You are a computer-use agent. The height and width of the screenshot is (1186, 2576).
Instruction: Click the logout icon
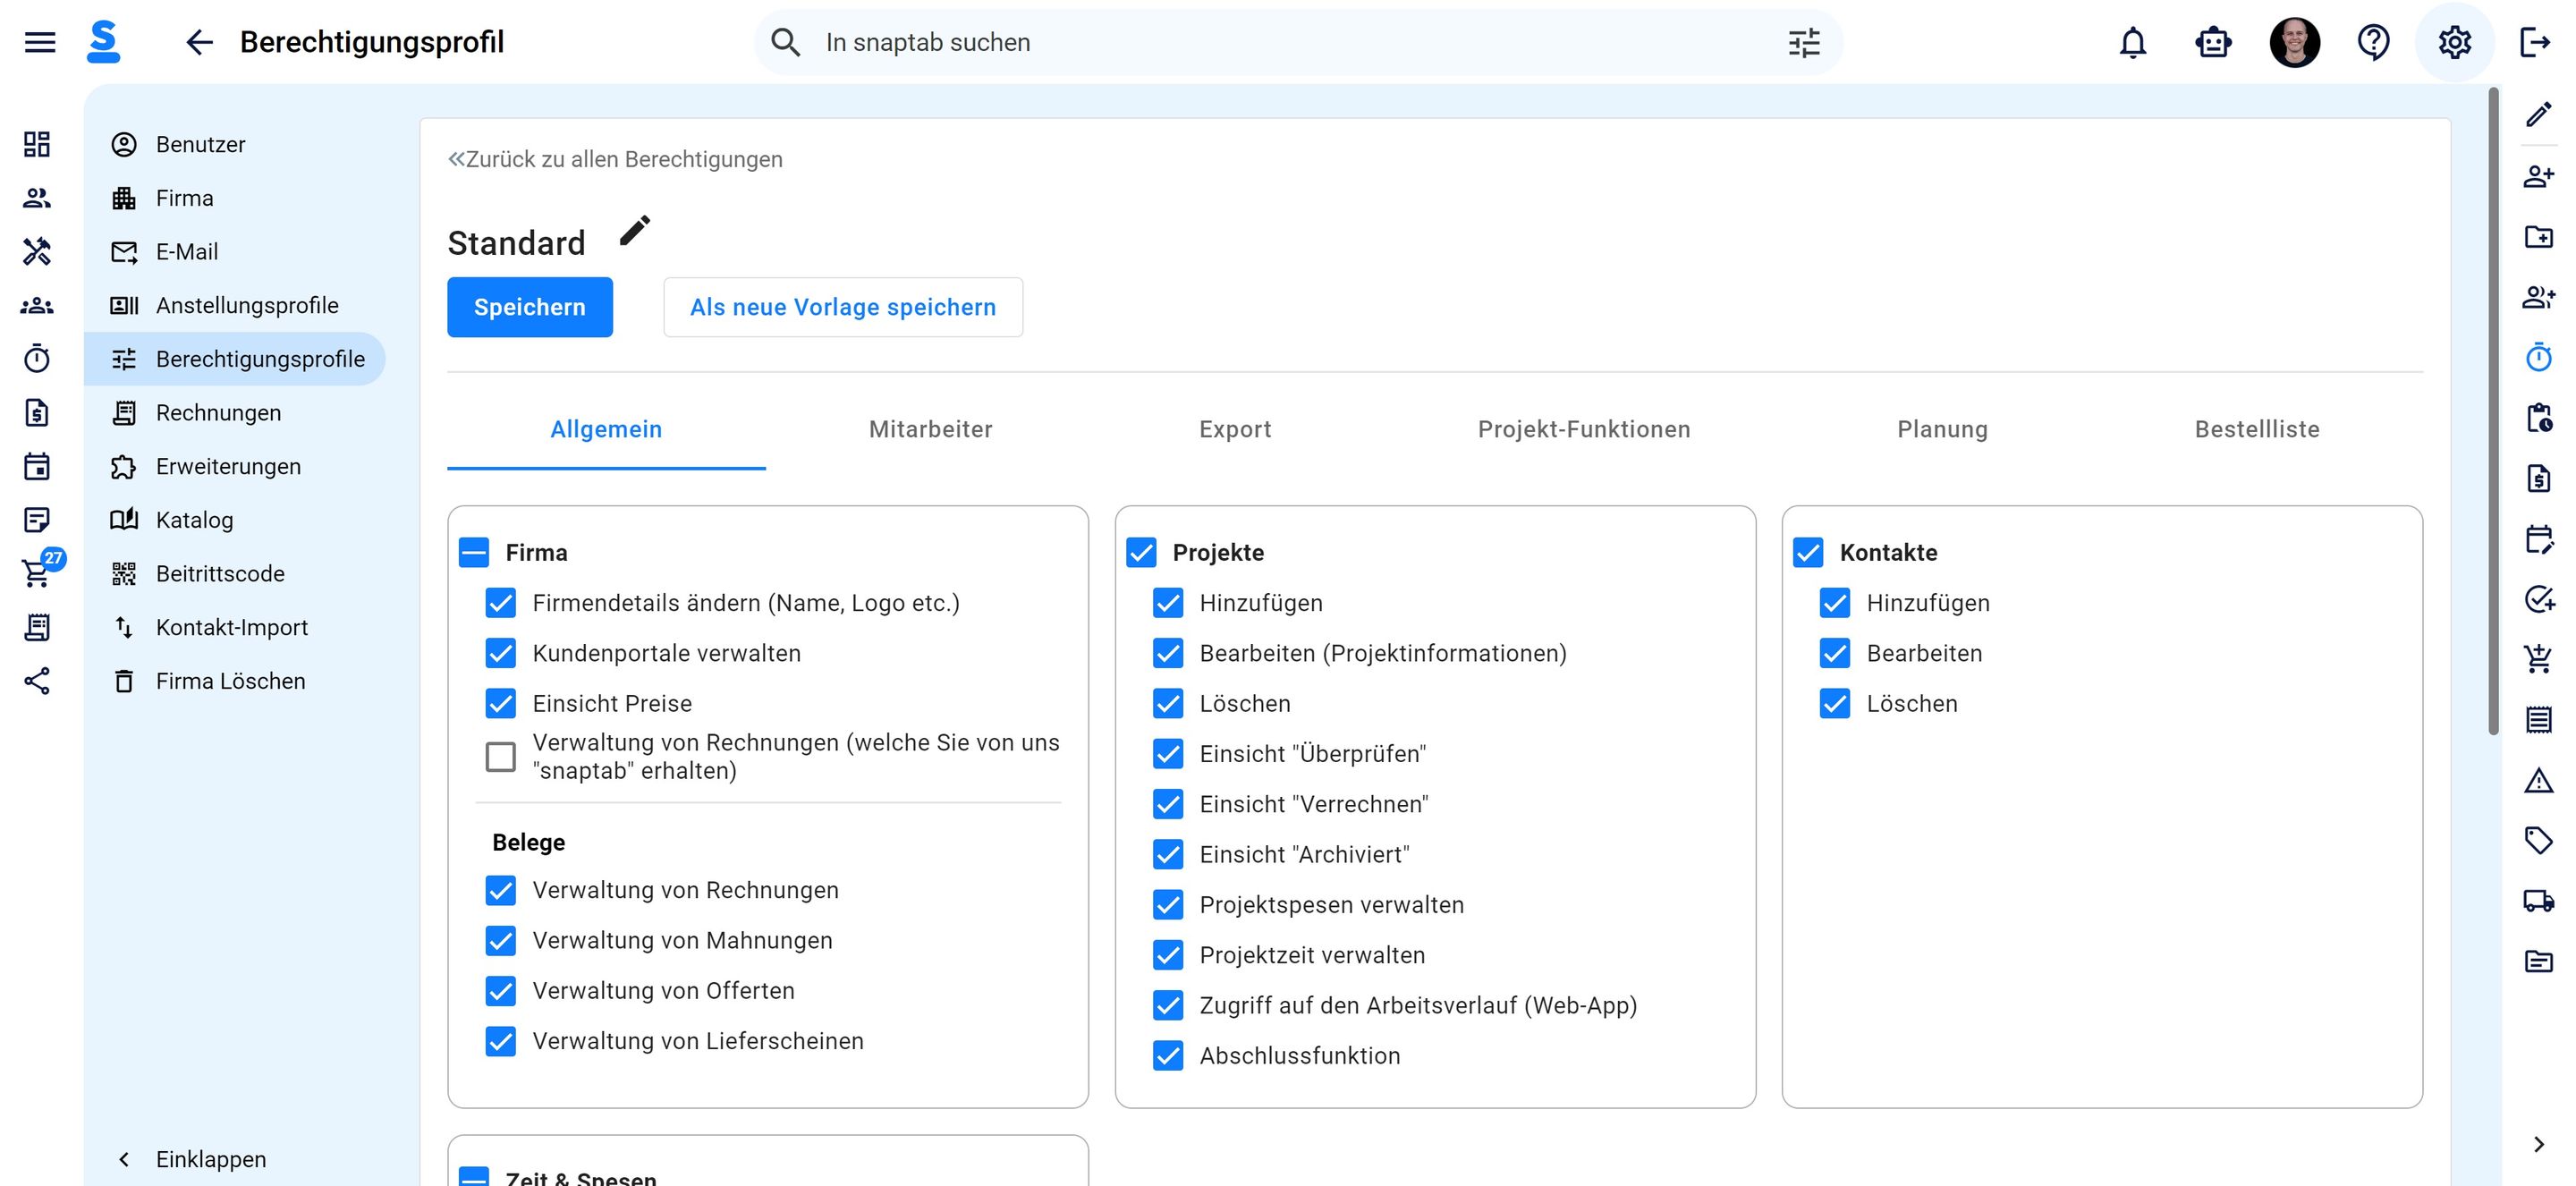point(2534,42)
